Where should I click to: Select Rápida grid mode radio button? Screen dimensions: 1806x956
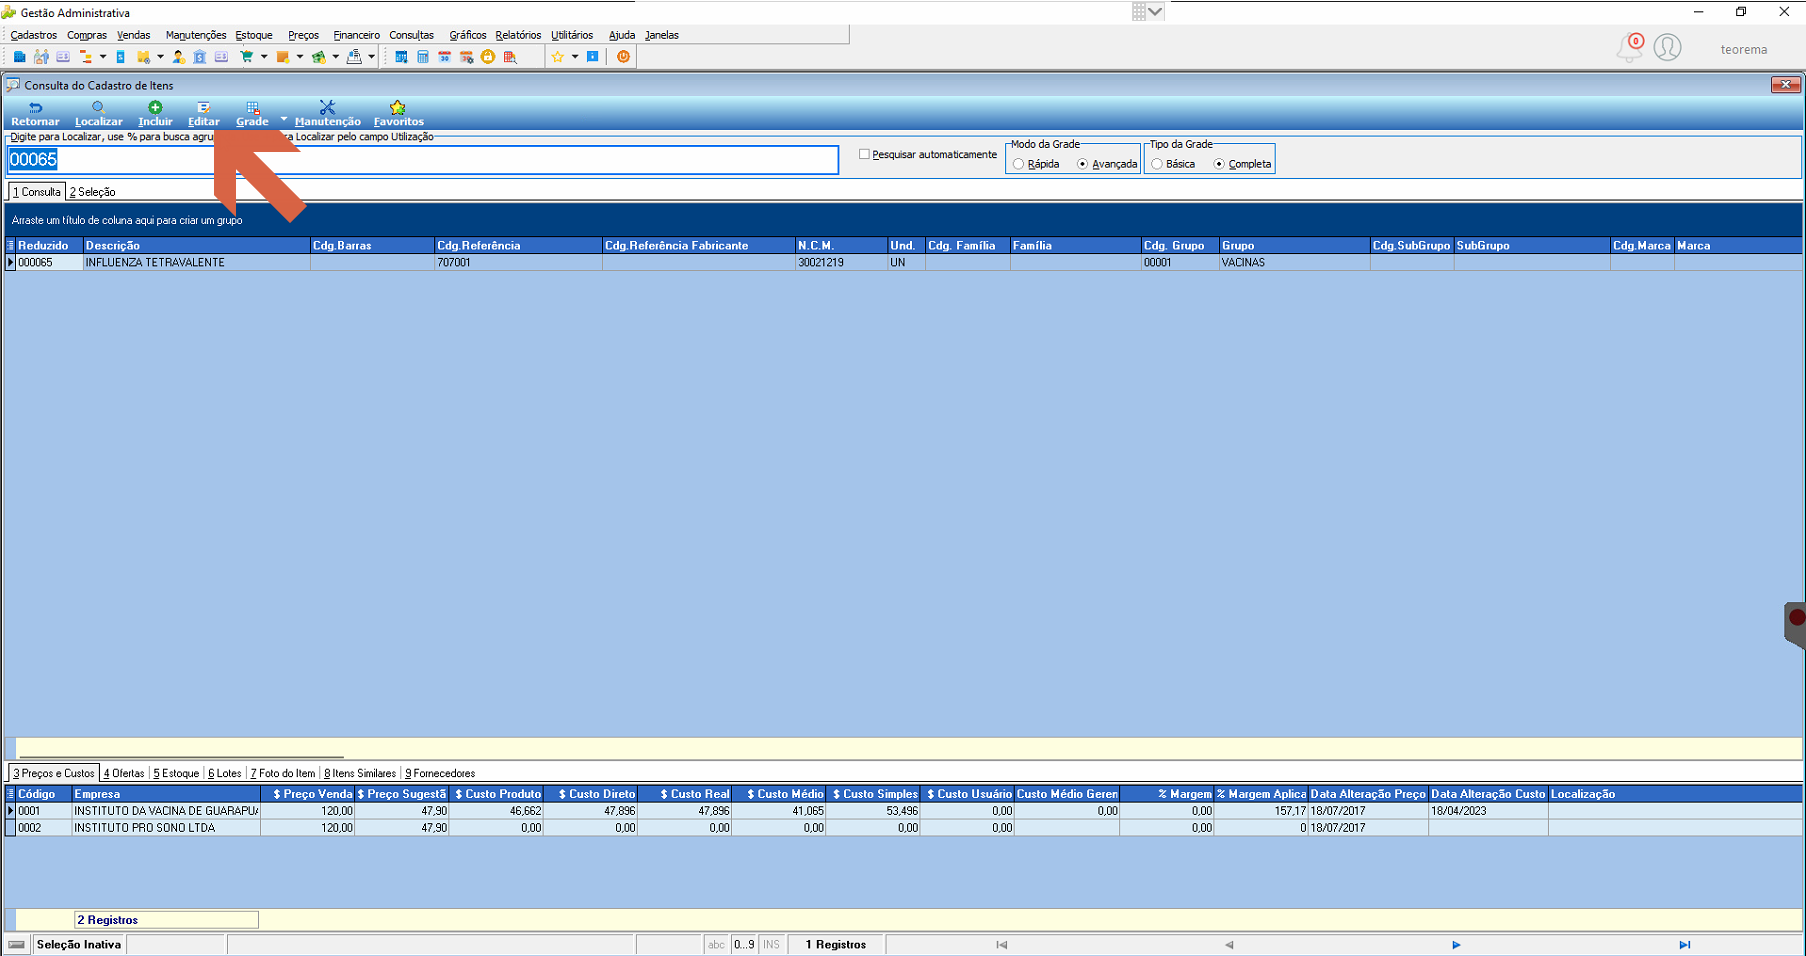point(1018,164)
